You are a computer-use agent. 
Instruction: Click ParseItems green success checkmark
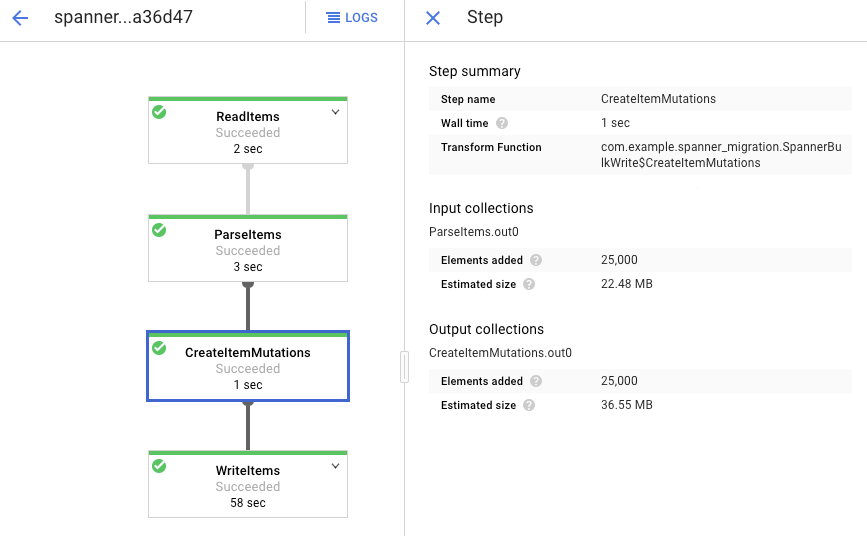[x=159, y=230]
